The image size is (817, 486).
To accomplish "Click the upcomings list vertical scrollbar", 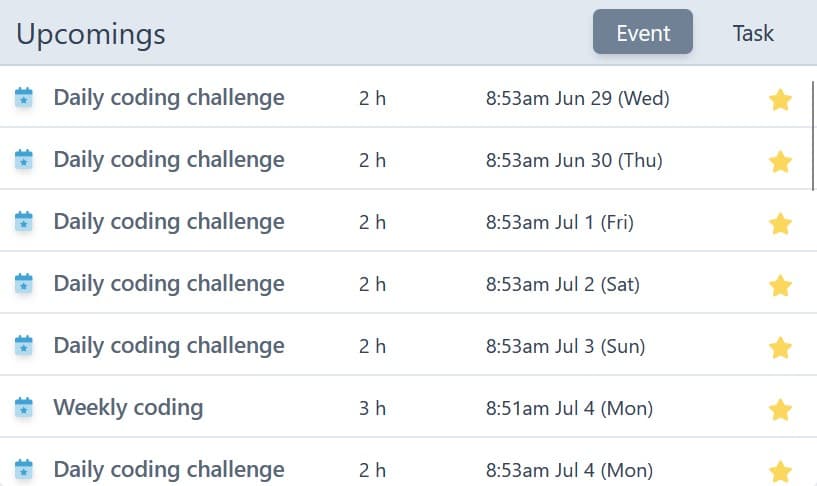I will [813, 135].
